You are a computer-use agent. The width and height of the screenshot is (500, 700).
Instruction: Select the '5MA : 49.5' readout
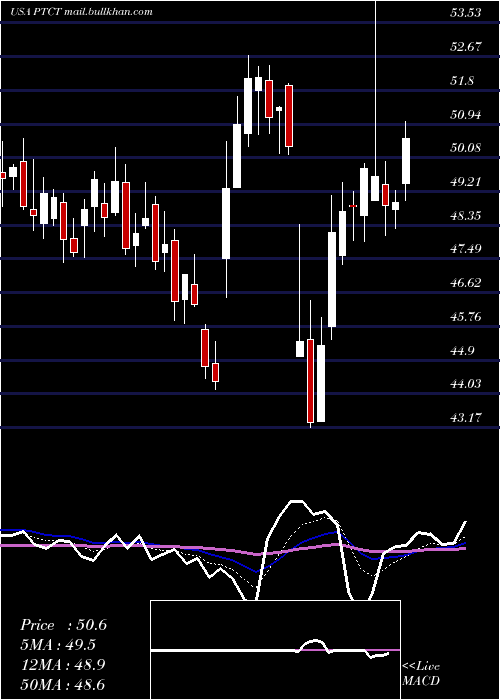click(x=58, y=645)
